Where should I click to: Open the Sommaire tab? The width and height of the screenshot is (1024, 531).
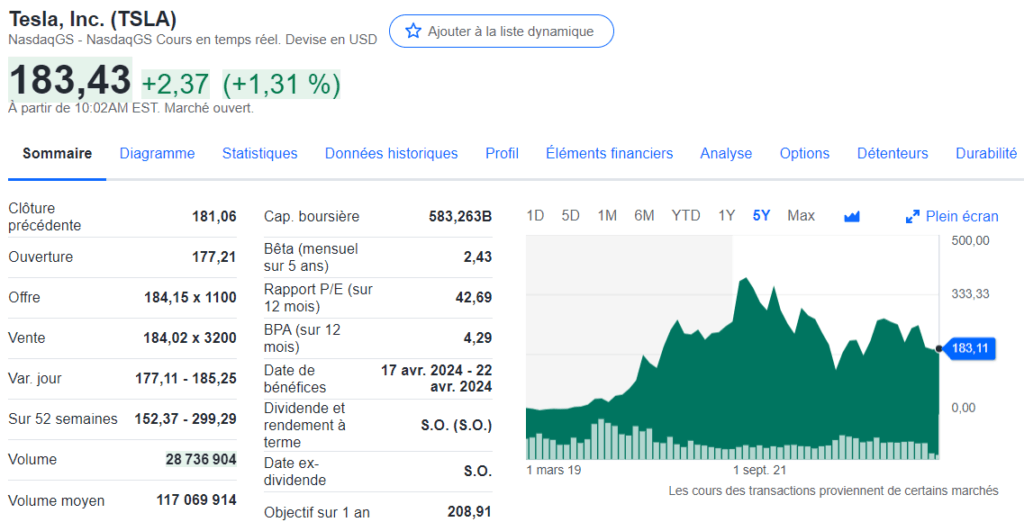tap(57, 153)
